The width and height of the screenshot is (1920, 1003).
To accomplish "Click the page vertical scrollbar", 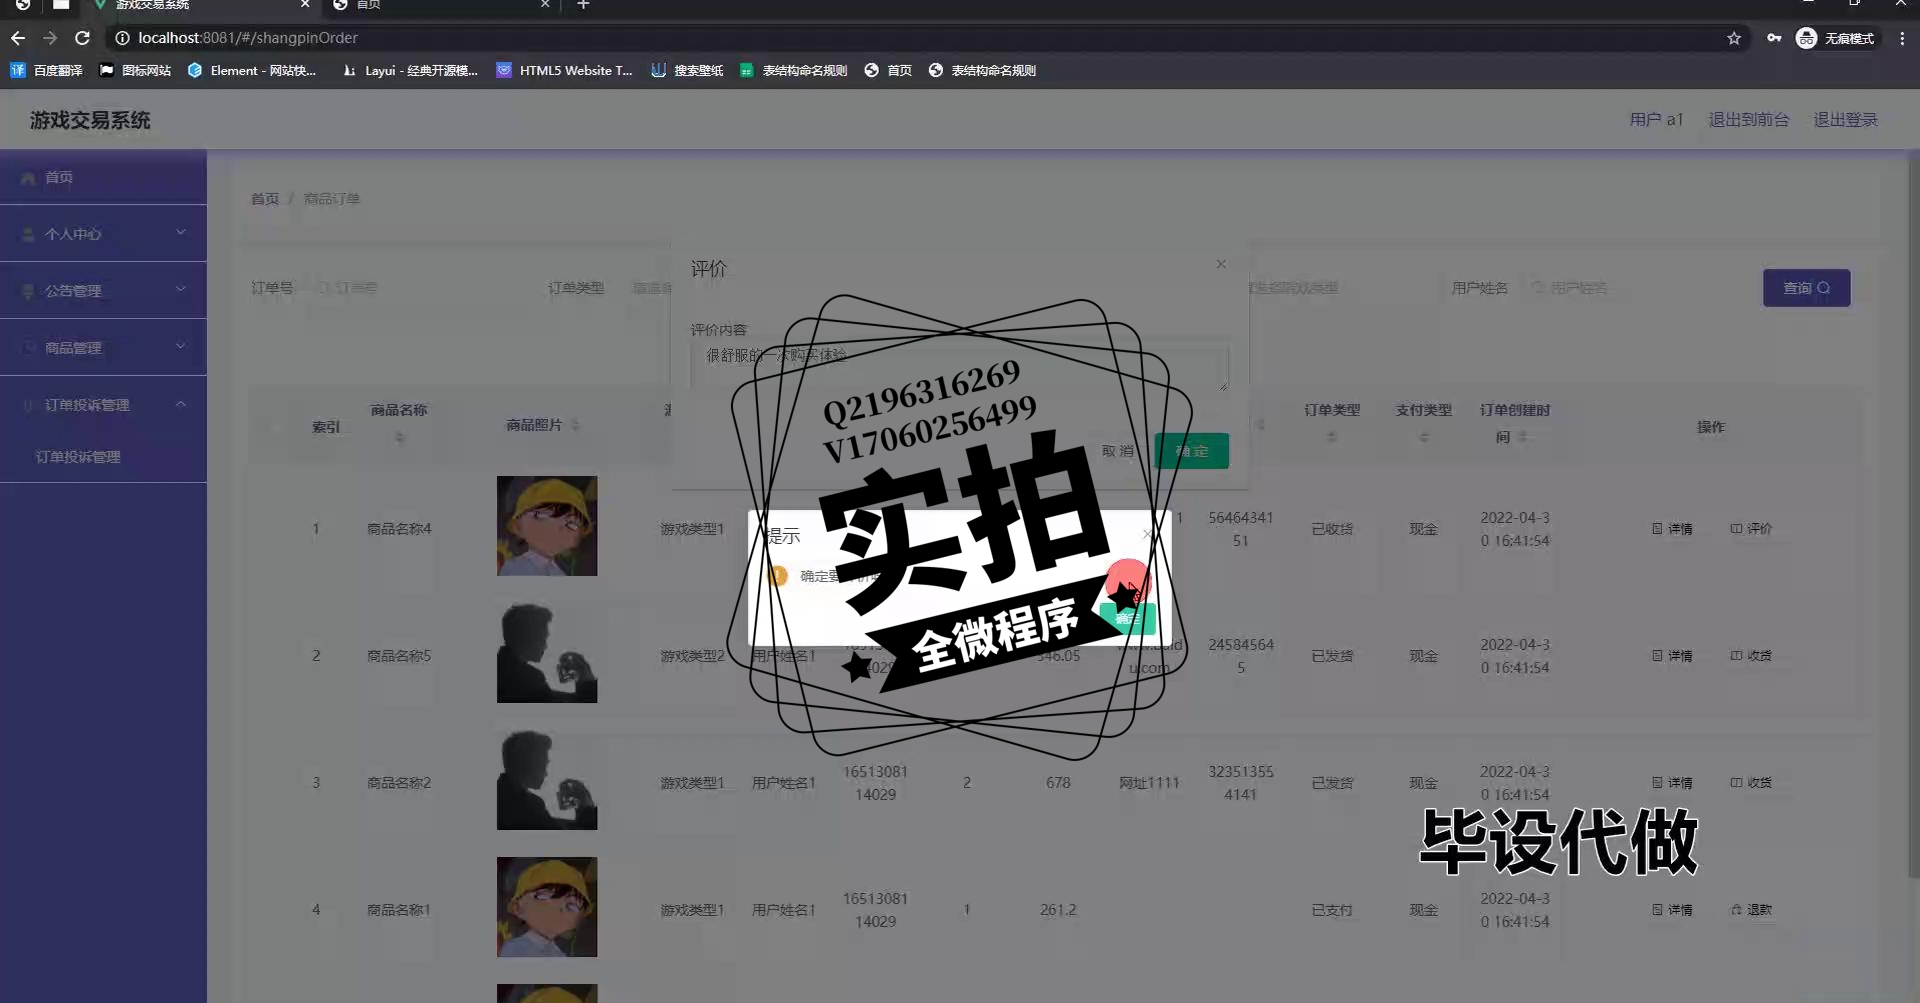I will pyautogui.click(x=1914, y=515).
